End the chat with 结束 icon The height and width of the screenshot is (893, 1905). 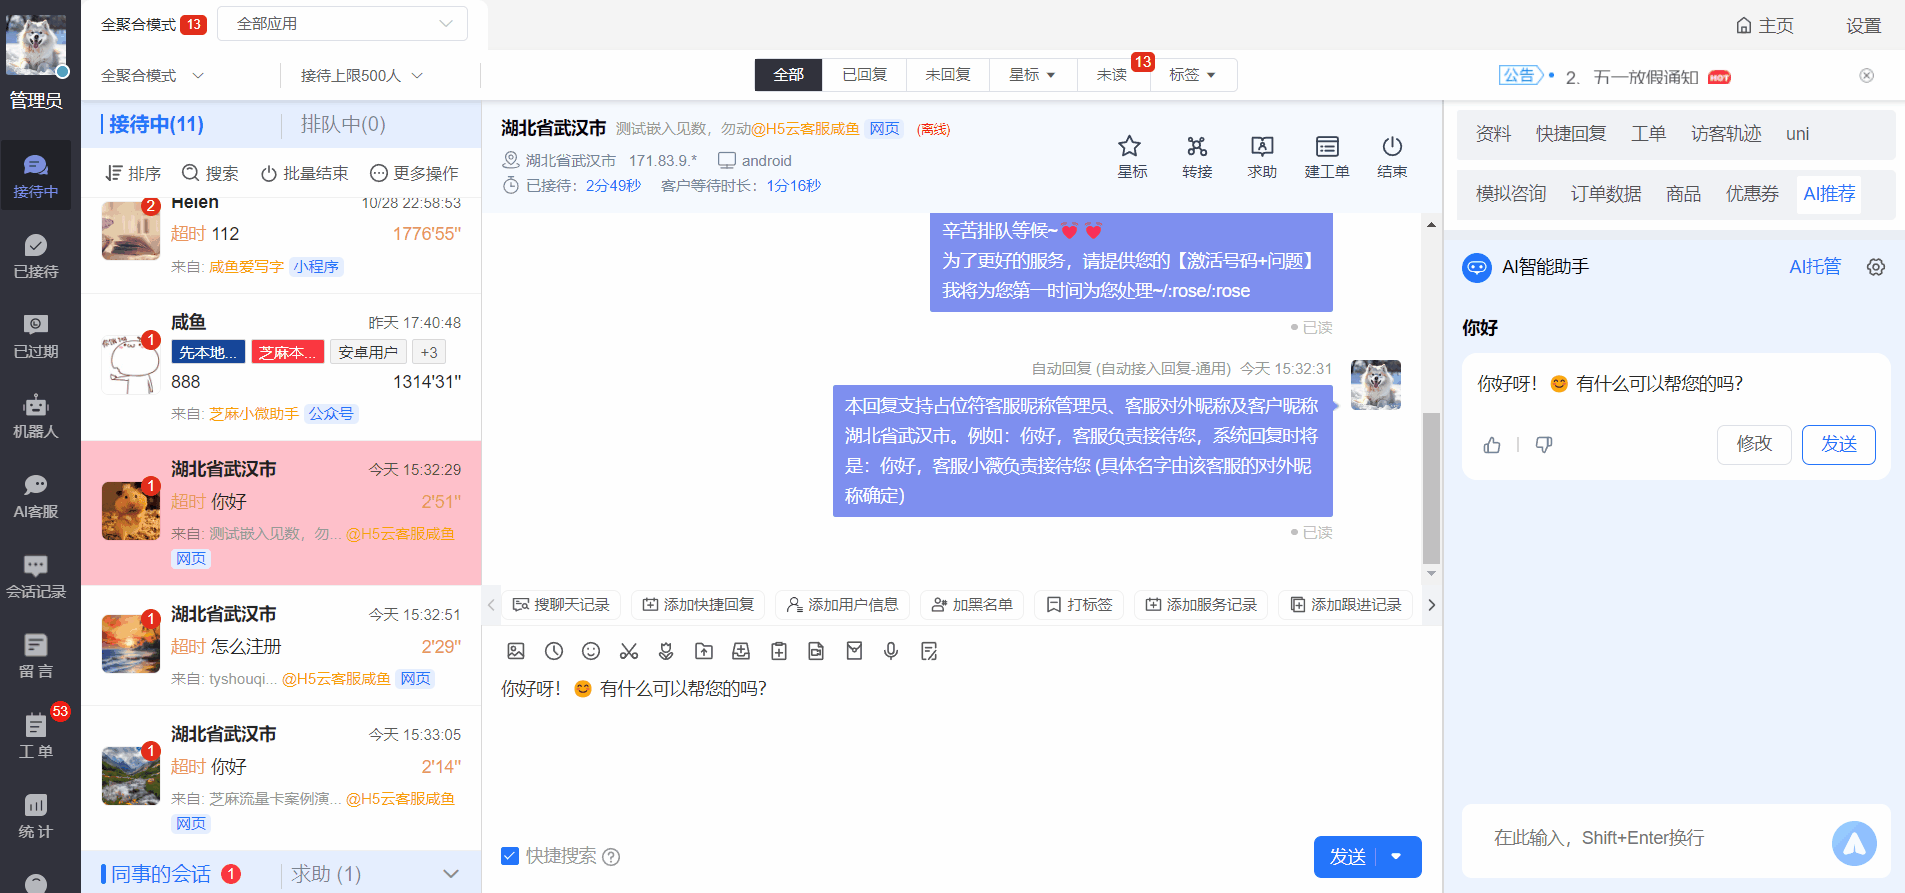point(1392,157)
